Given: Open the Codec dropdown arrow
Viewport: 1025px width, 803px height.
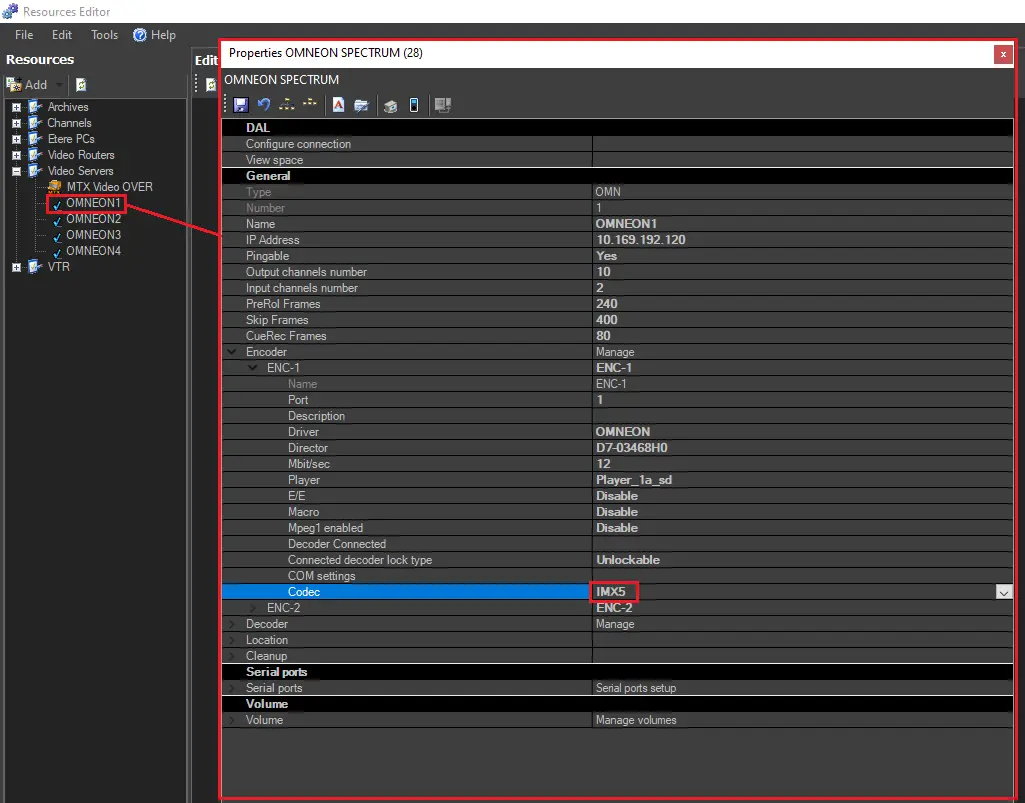Looking at the screenshot, I should click(1003, 592).
